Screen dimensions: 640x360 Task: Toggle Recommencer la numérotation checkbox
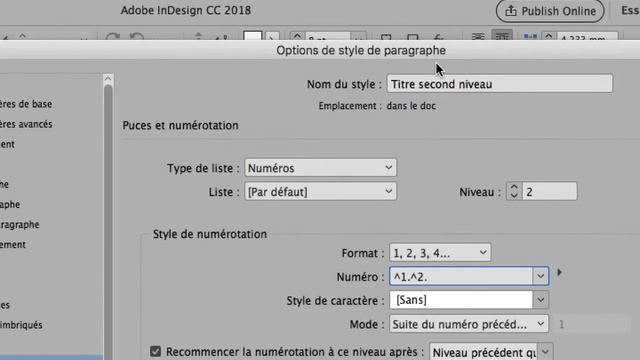[x=155, y=351]
